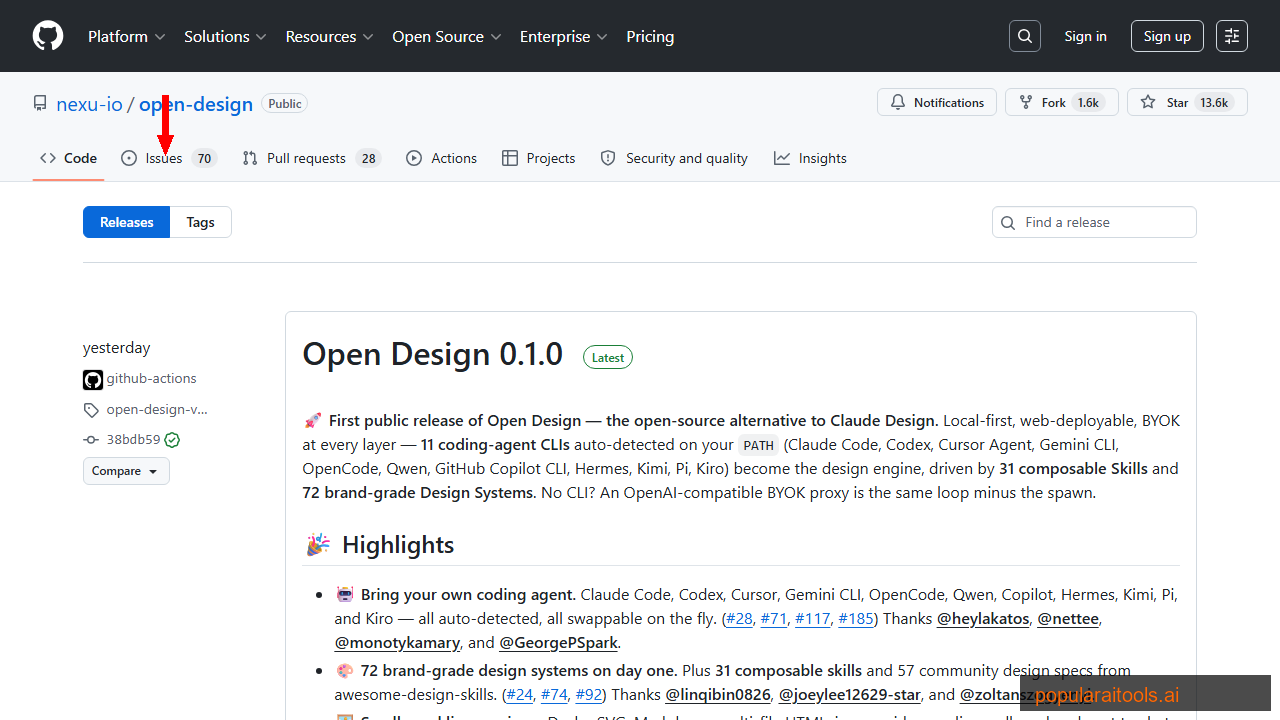Focus the Find a release search field

pos(1094,222)
